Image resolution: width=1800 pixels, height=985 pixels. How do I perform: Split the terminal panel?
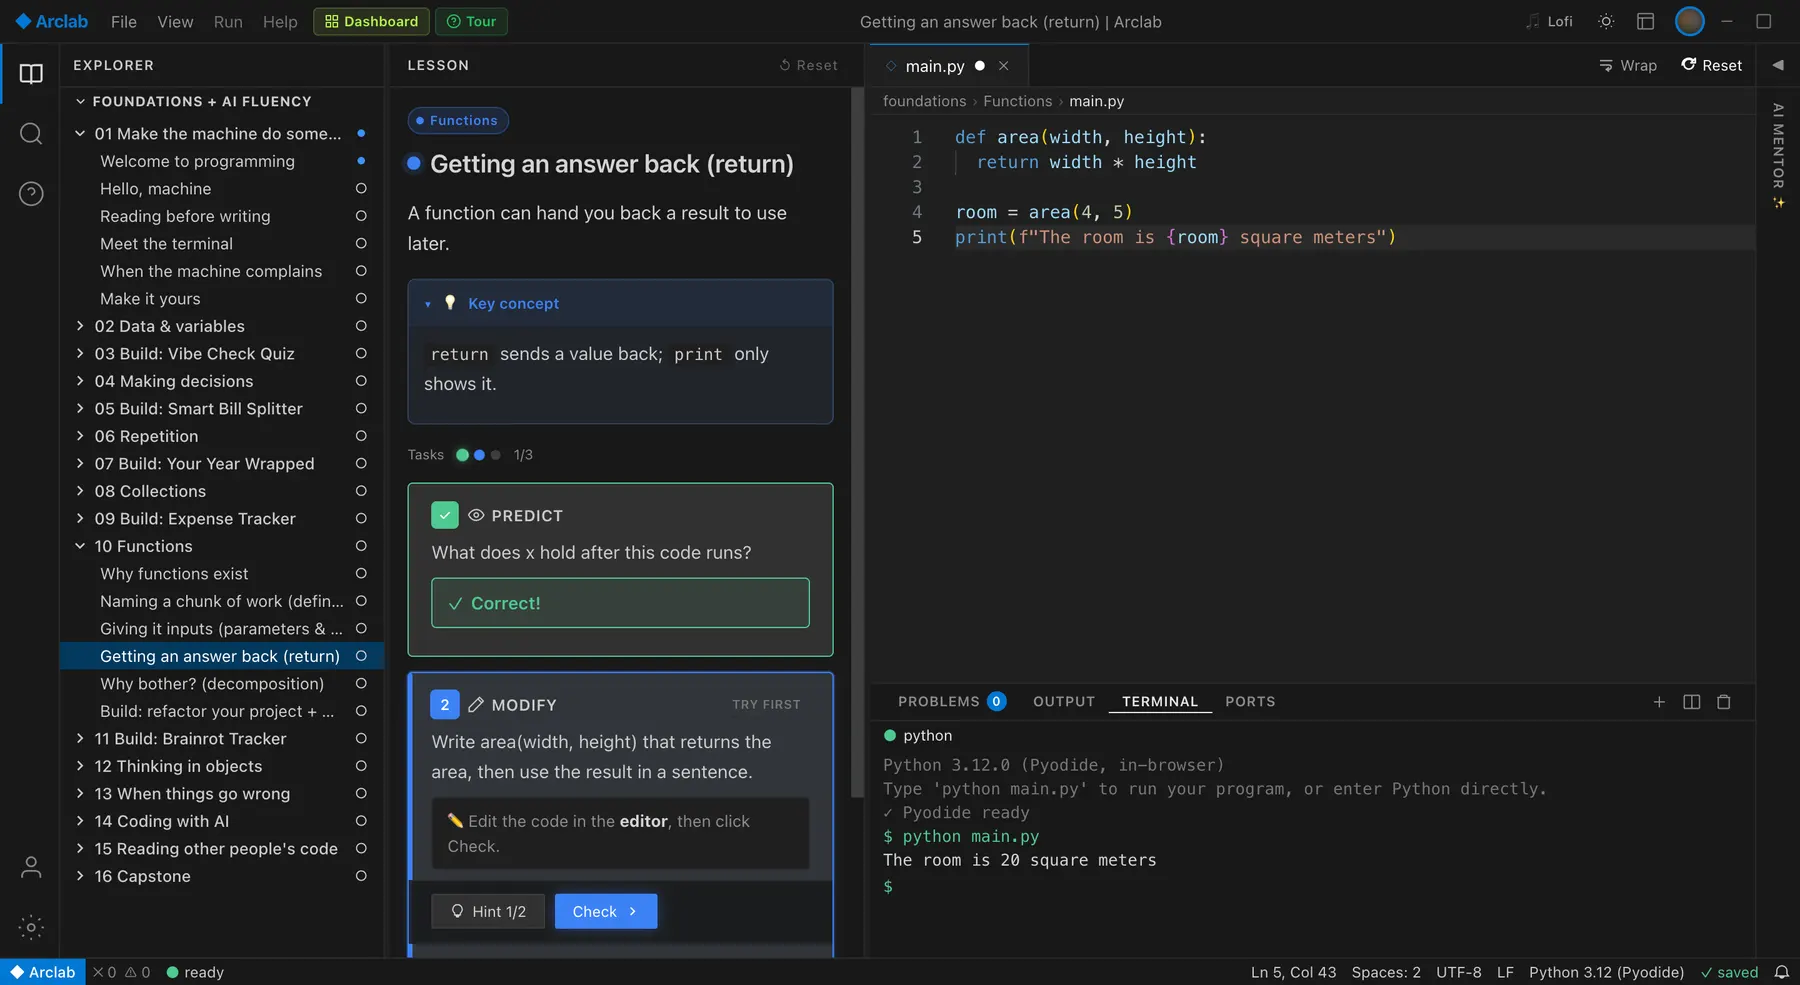point(1692,702)
